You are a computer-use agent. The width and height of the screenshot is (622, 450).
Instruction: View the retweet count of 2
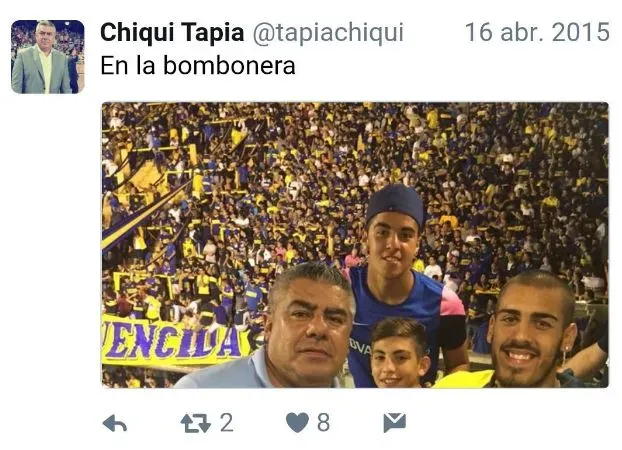click(227, 423)
